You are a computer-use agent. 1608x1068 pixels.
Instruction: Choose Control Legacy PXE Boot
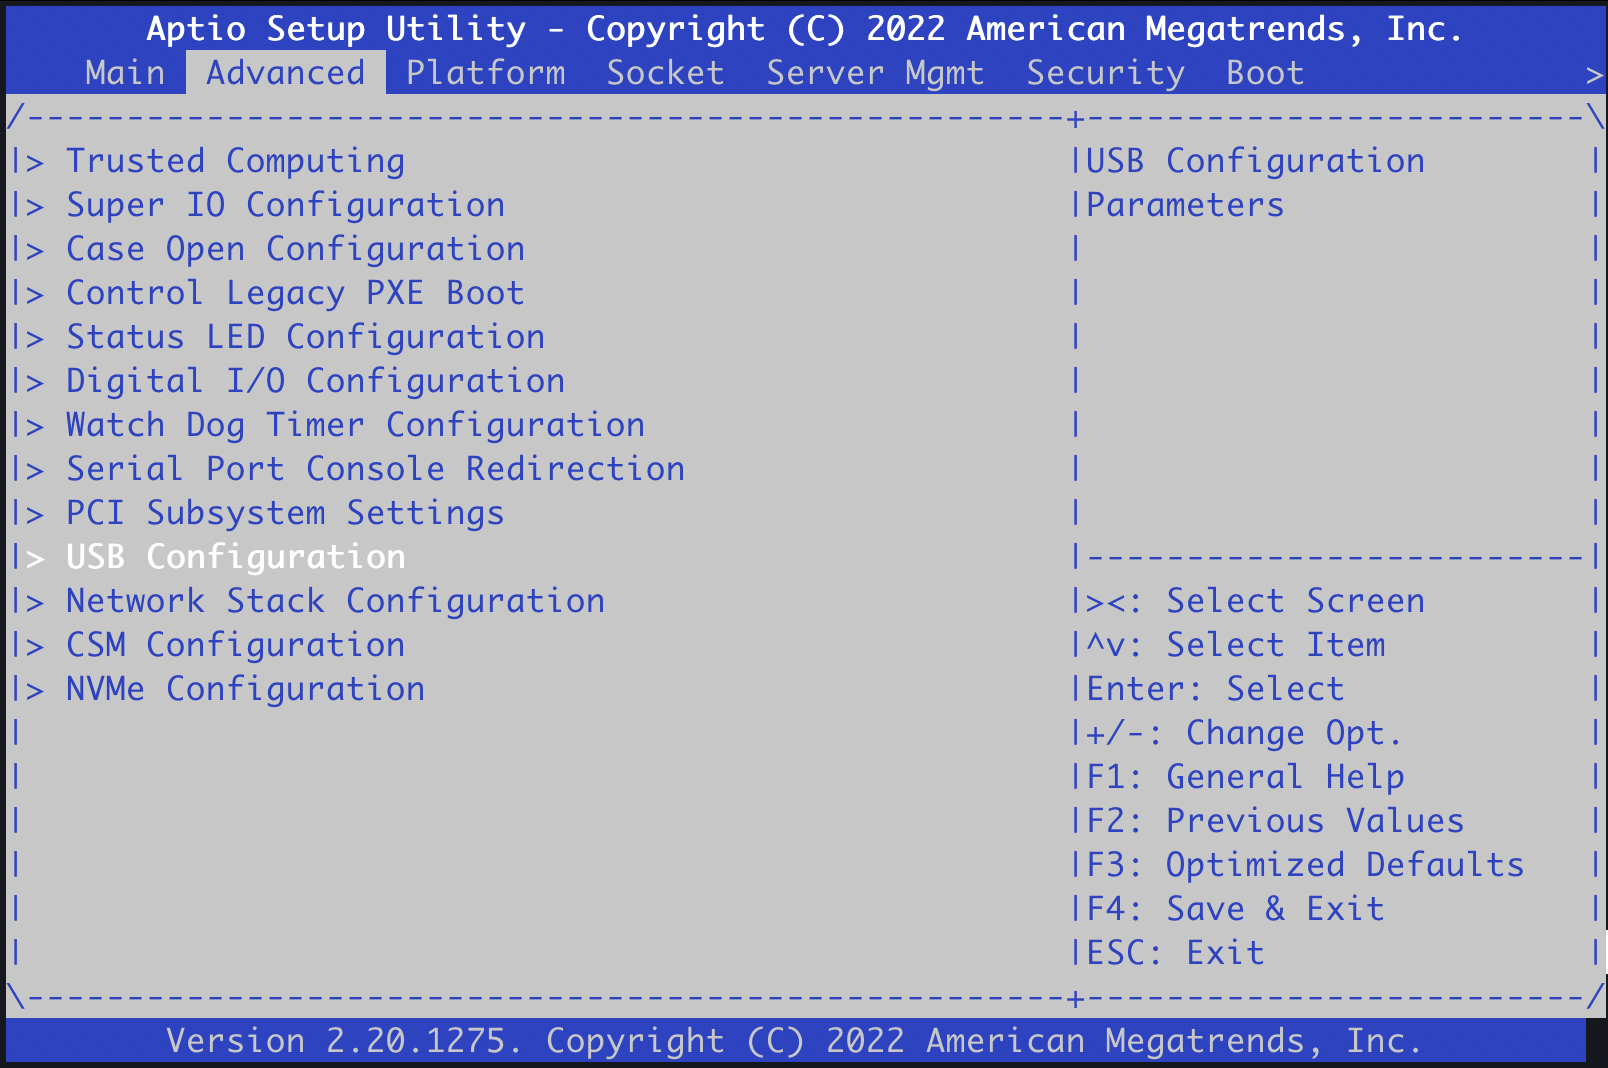pos(295,293)
